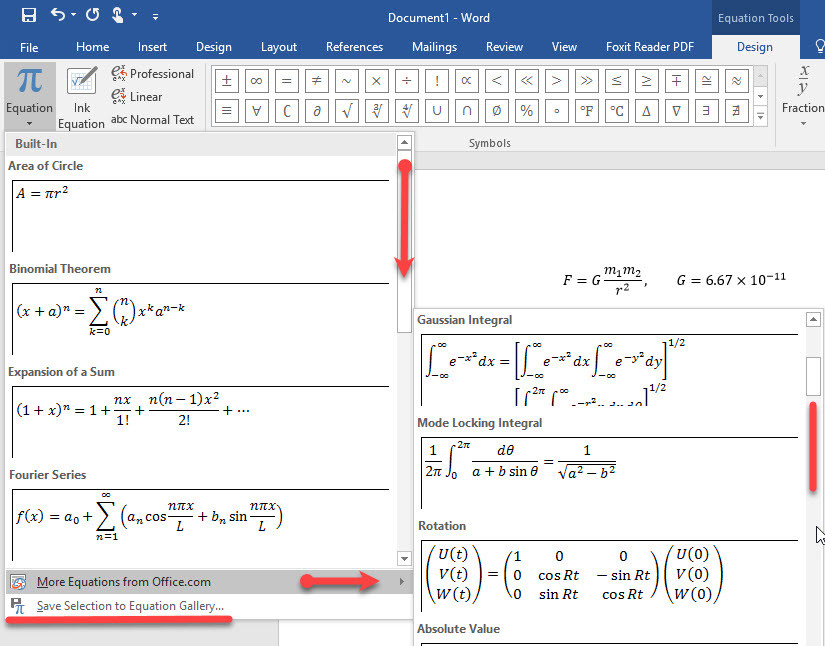Insert the partial differential symbol
This screenshot has height=646, width=825.
click(316, 110)
